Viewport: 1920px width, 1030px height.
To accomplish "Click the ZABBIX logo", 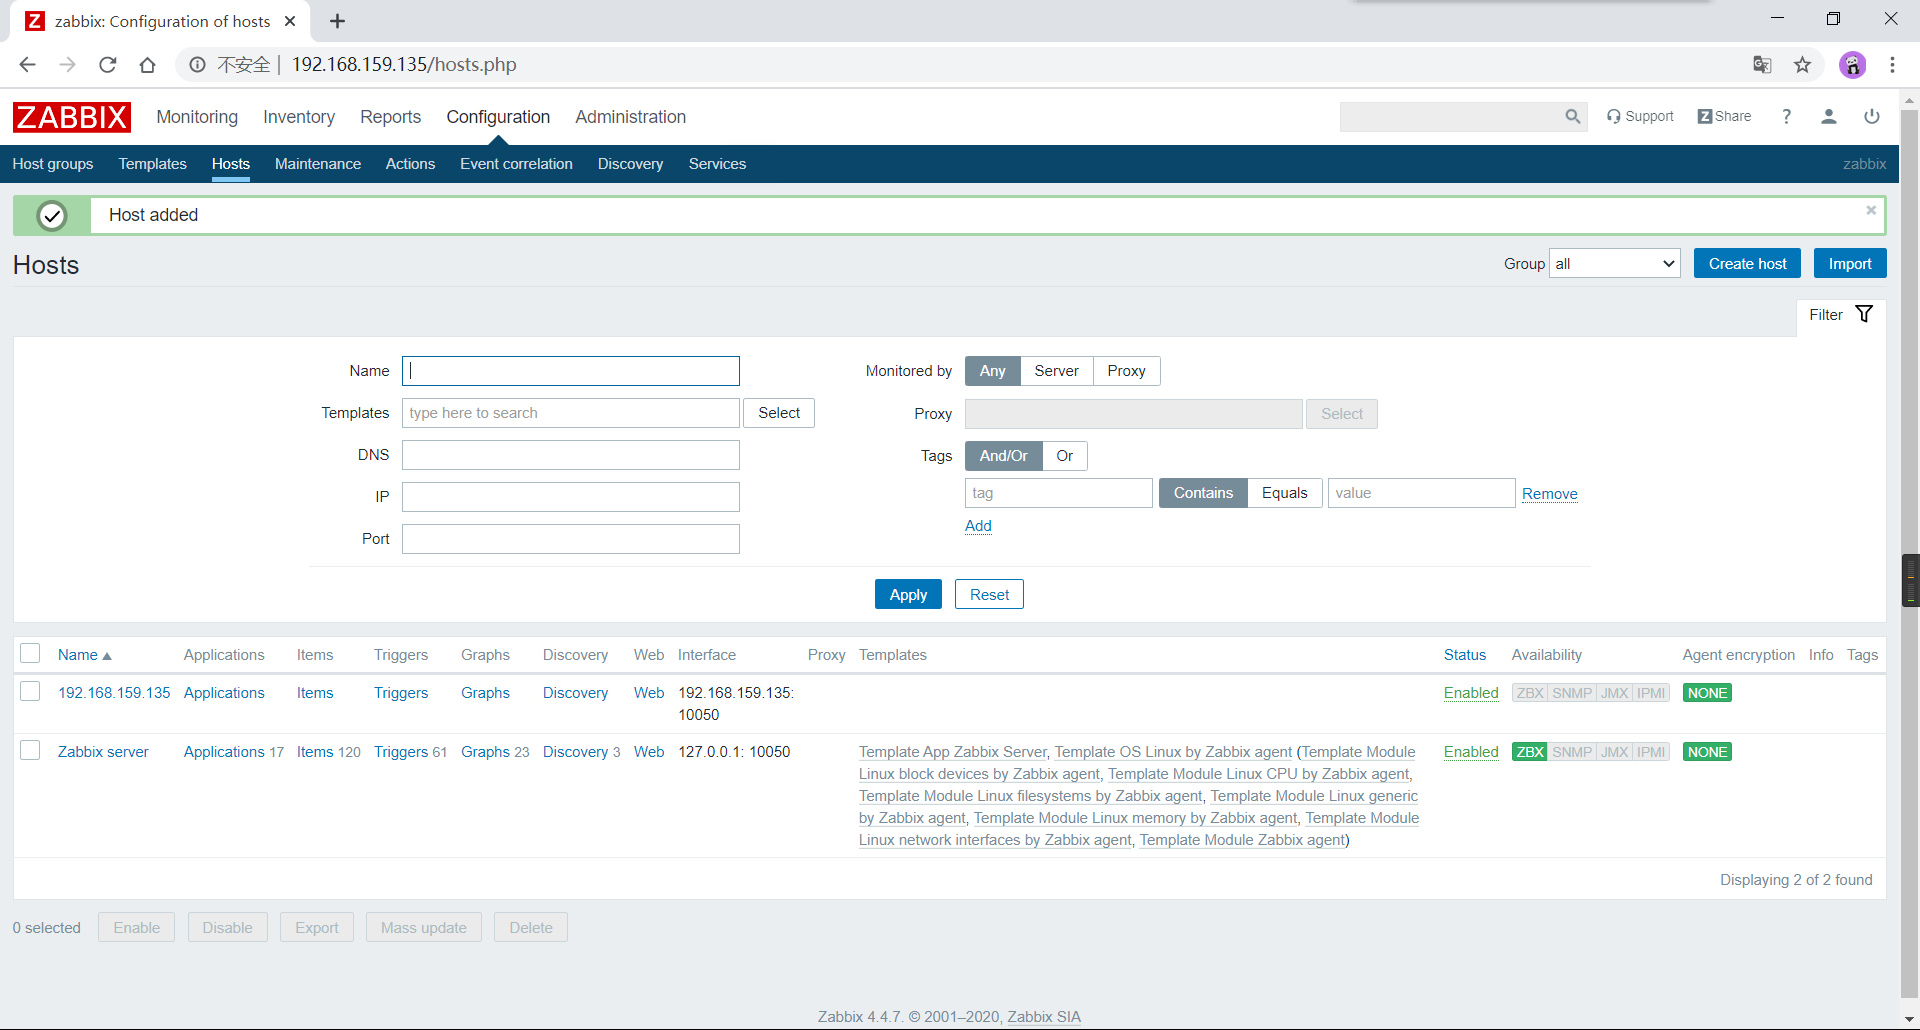I will [x=71, y=117].
